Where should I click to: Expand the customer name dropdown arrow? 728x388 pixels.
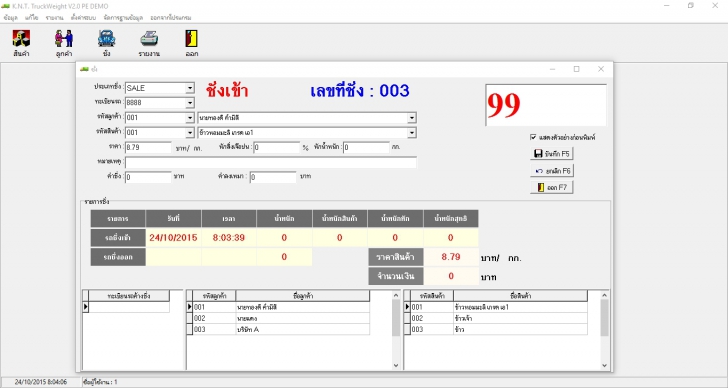click(412, 118)
